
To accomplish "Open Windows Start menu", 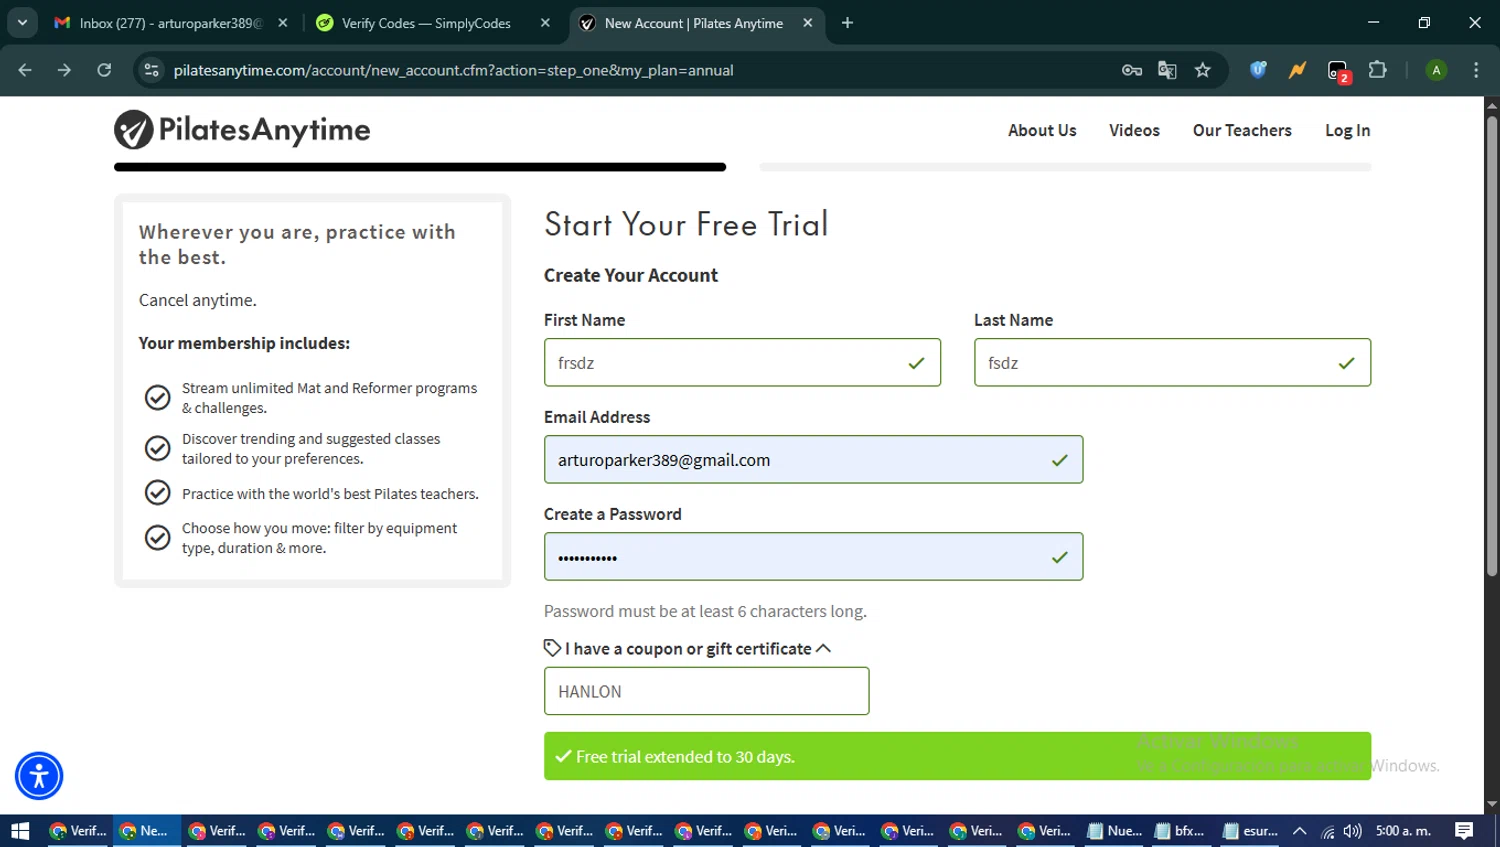I will (20, 831).
